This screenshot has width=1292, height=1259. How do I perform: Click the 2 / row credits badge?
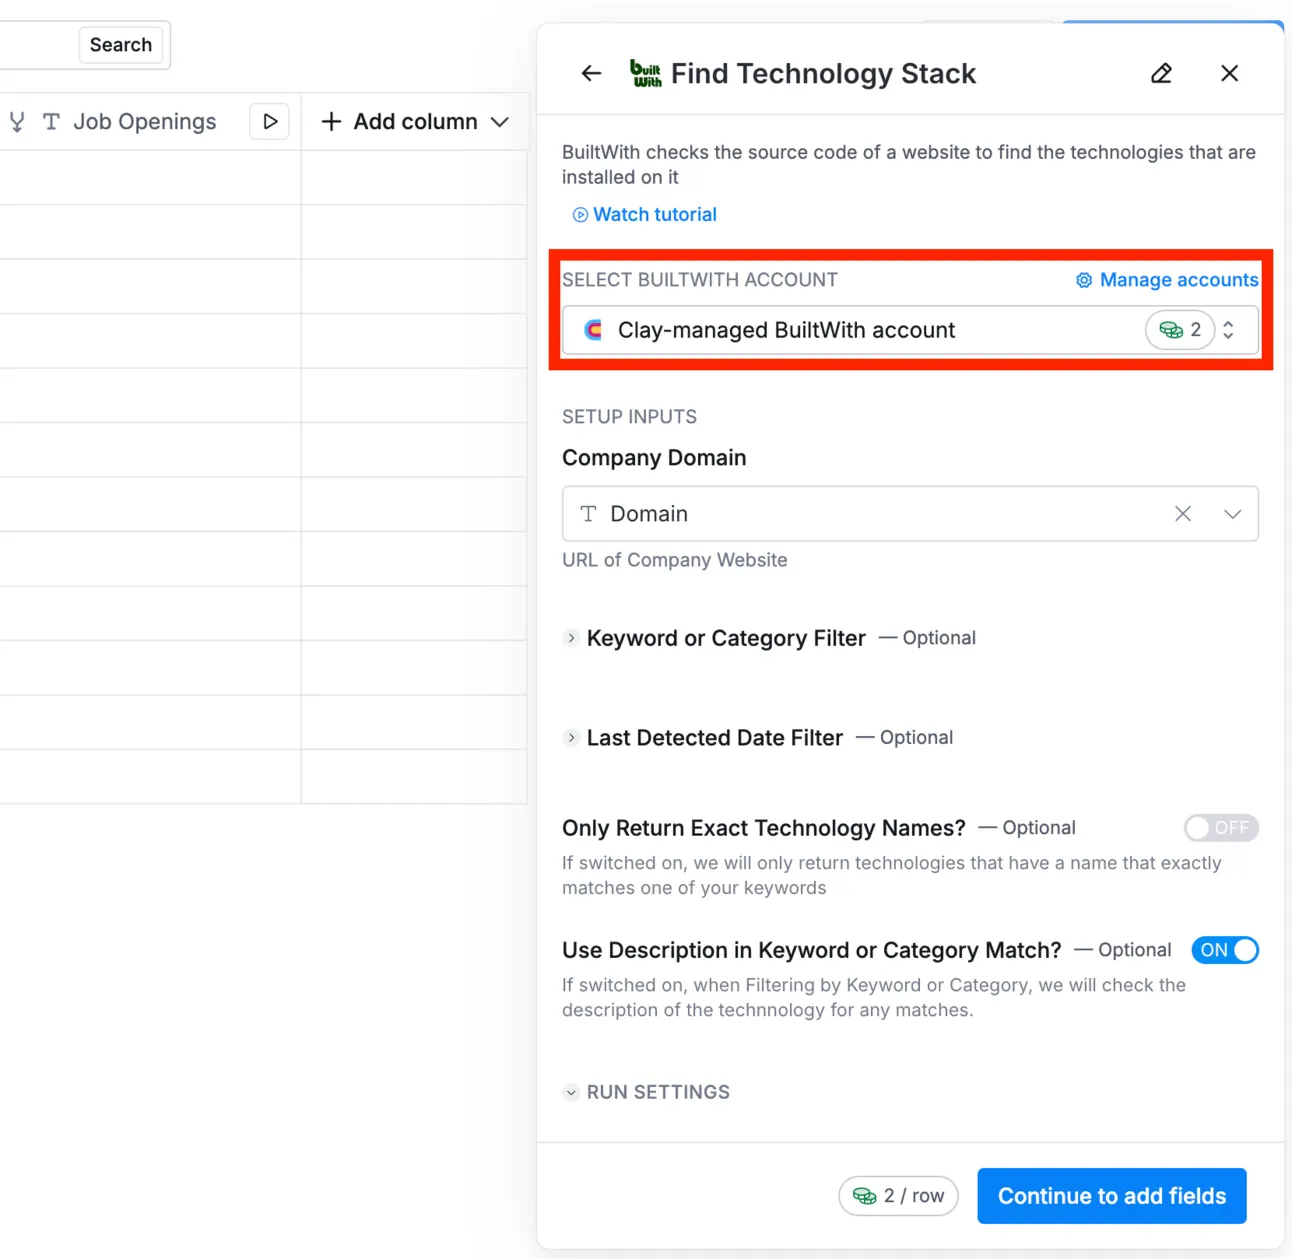898,1196
